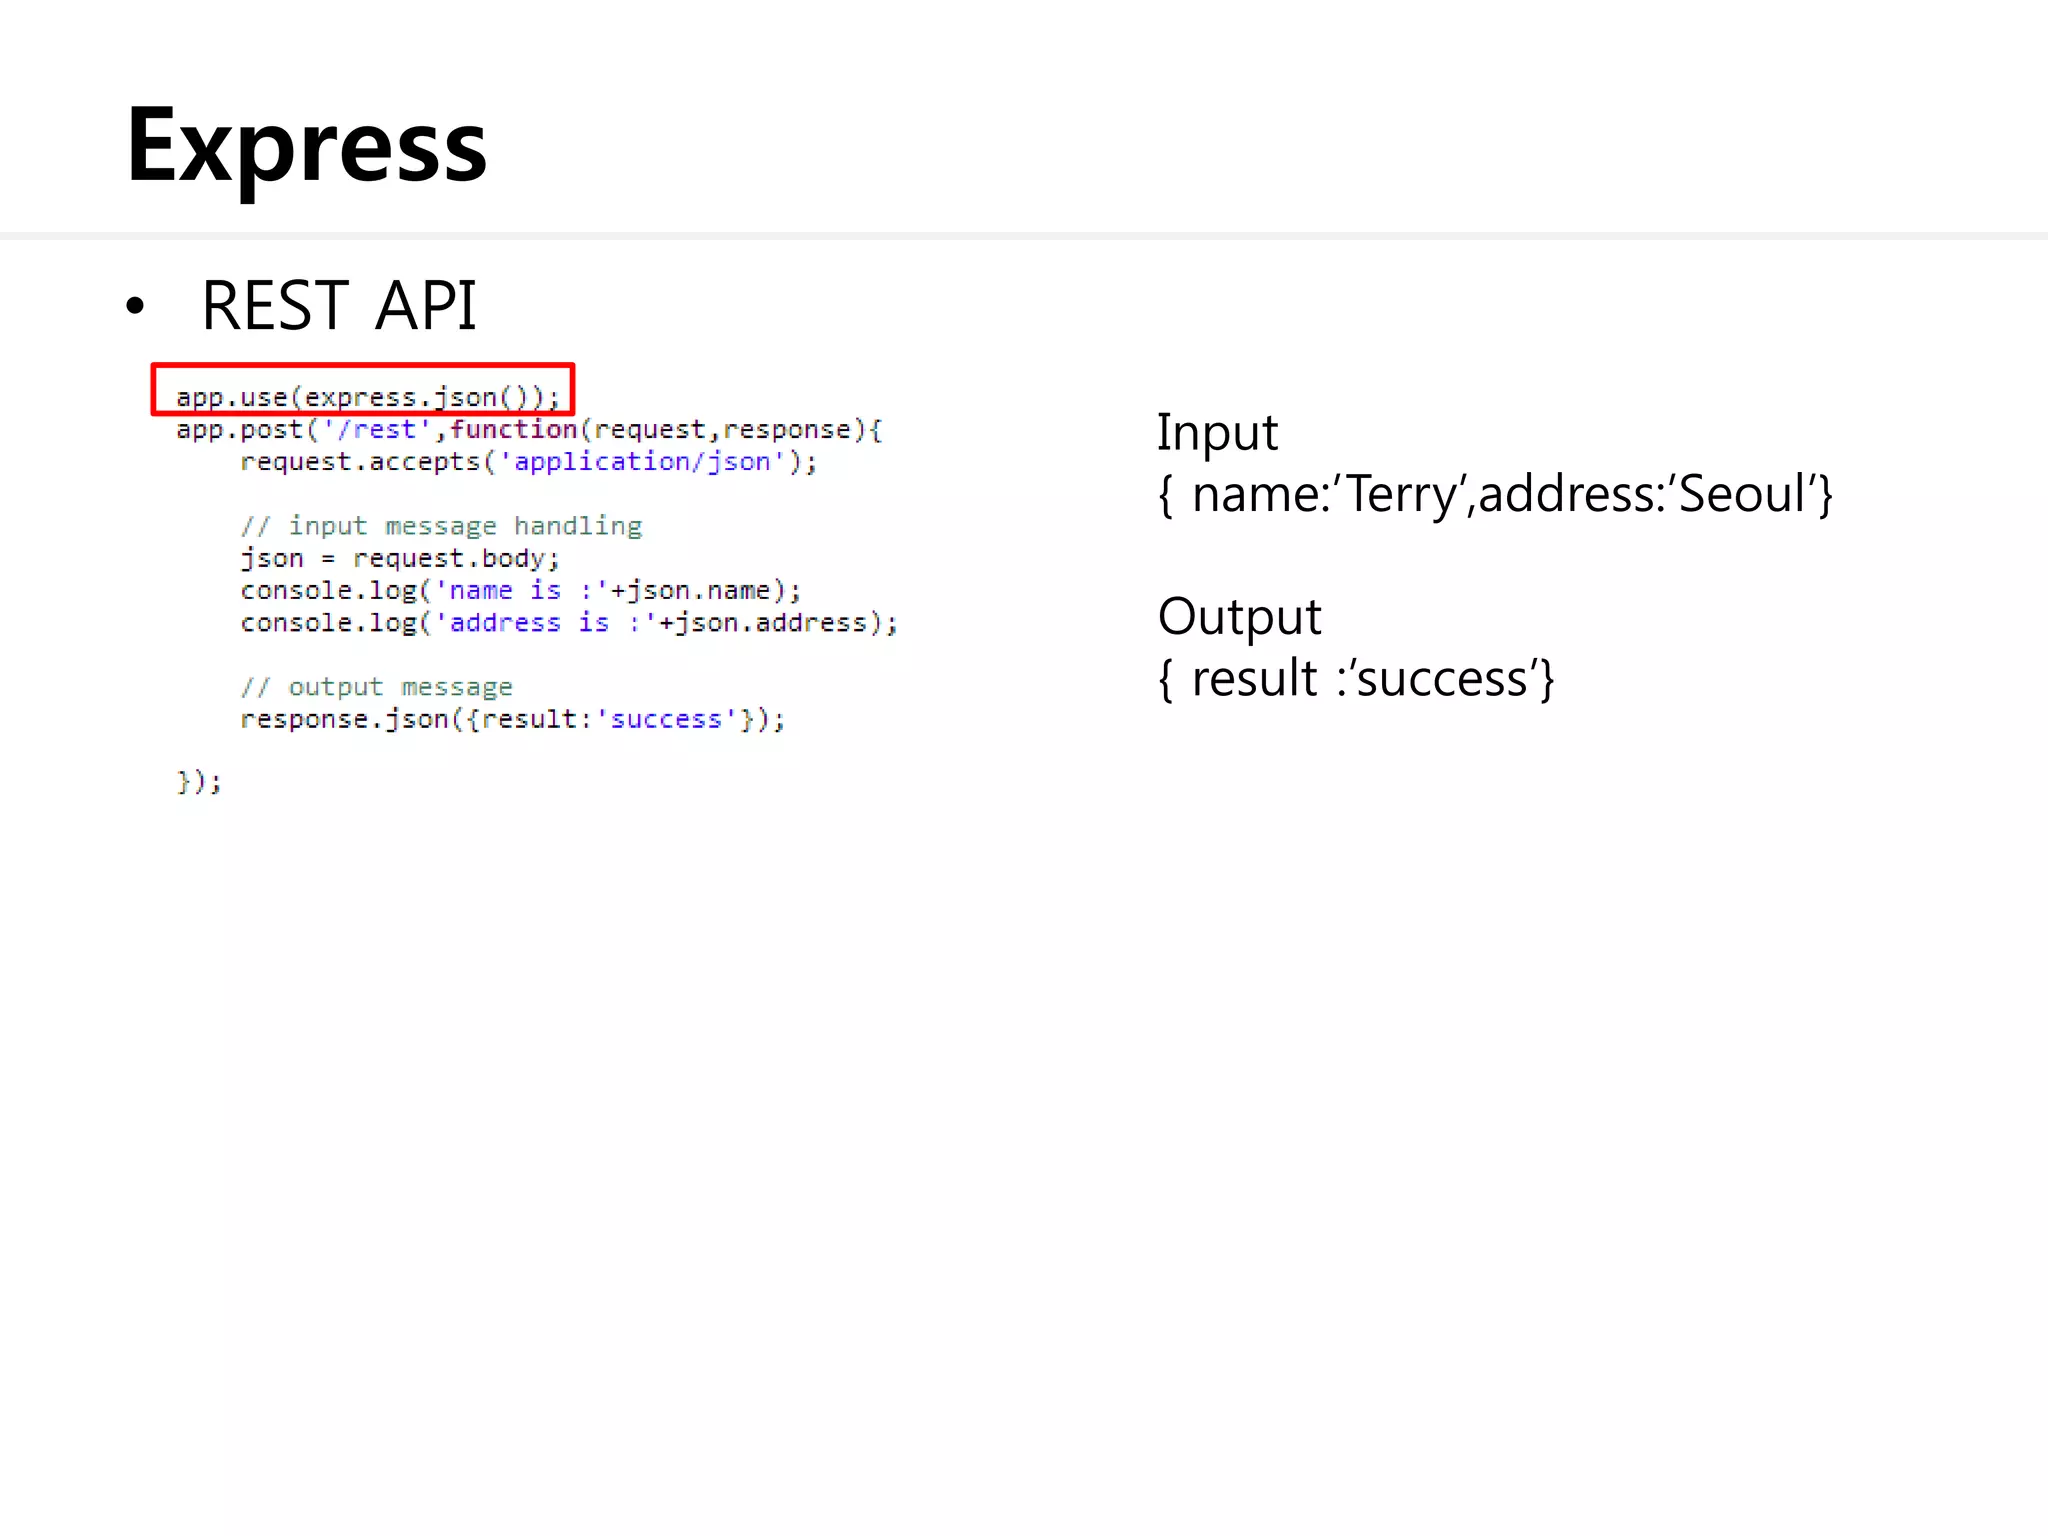Click the 'Output' label
The image size is (2048, 1536).
(1239, 617)
